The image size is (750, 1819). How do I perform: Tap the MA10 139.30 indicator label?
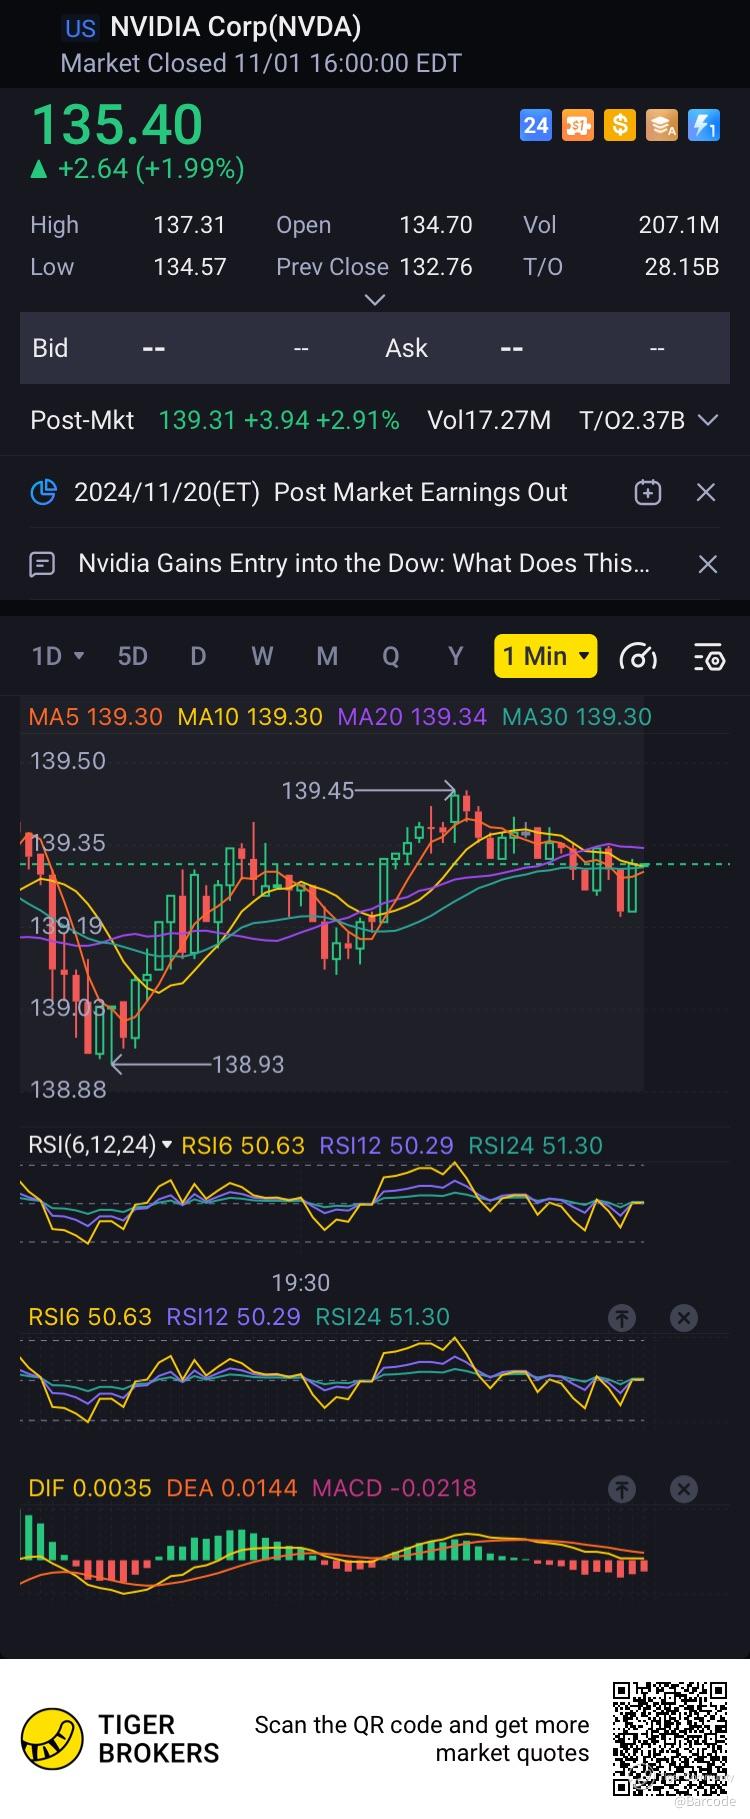[x=250, y=717]
